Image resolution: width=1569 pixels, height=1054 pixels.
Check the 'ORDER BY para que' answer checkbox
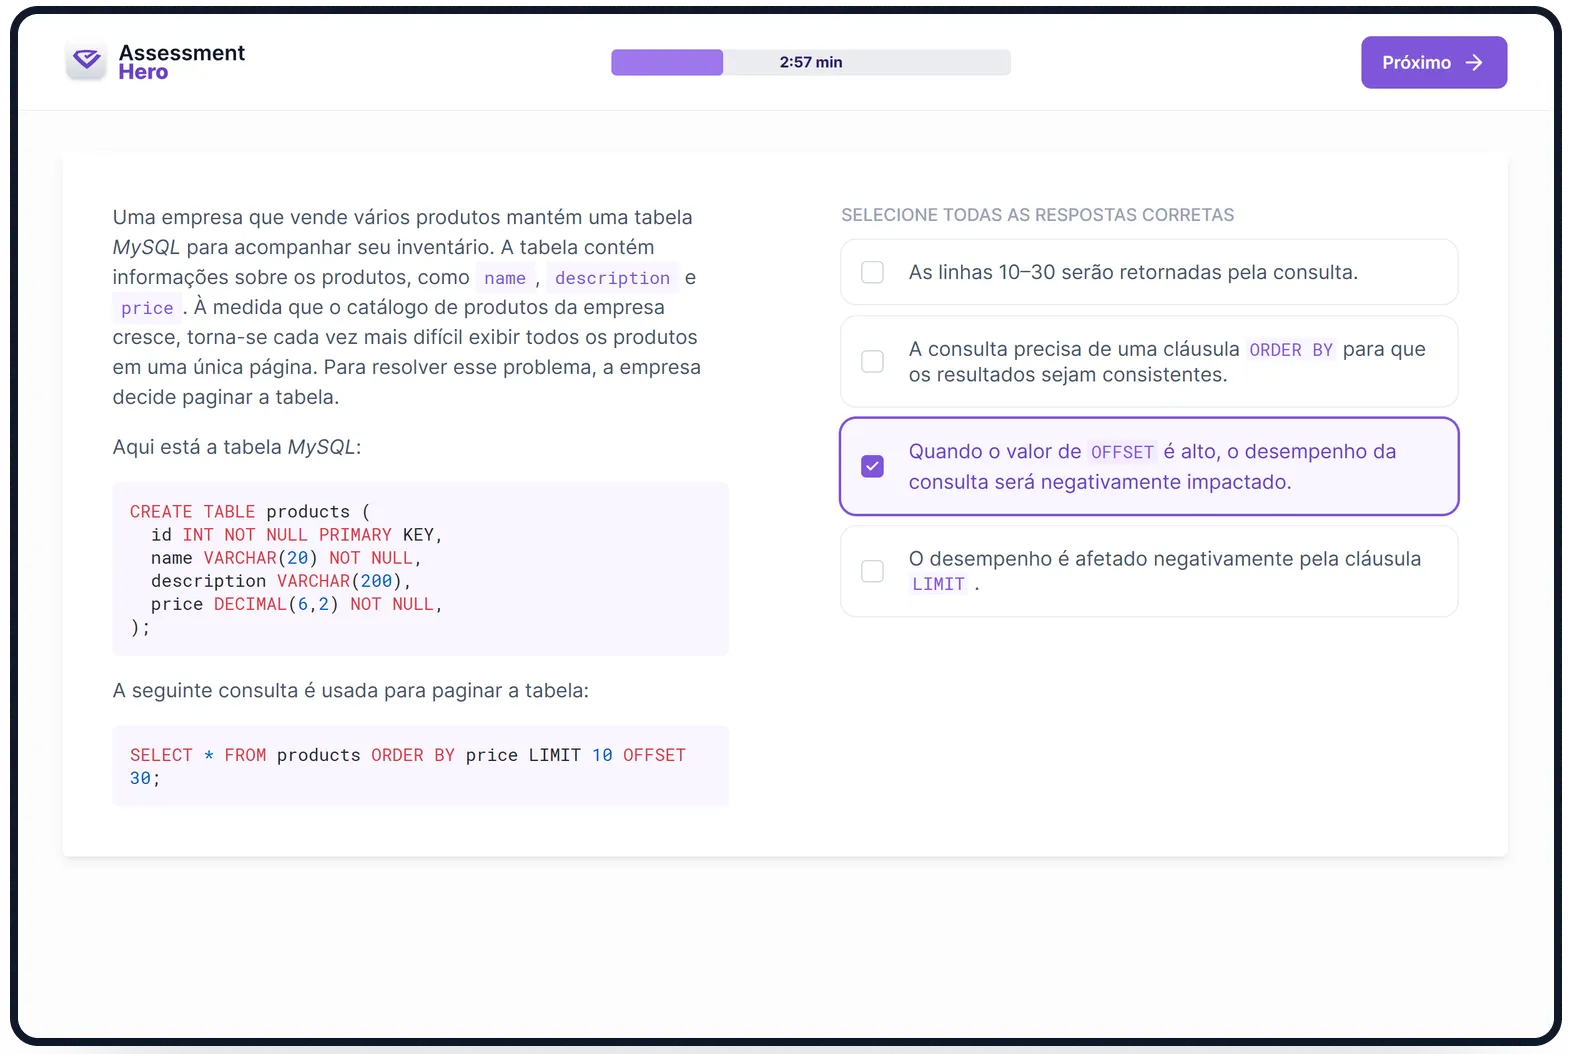click(x=872, y=361)
